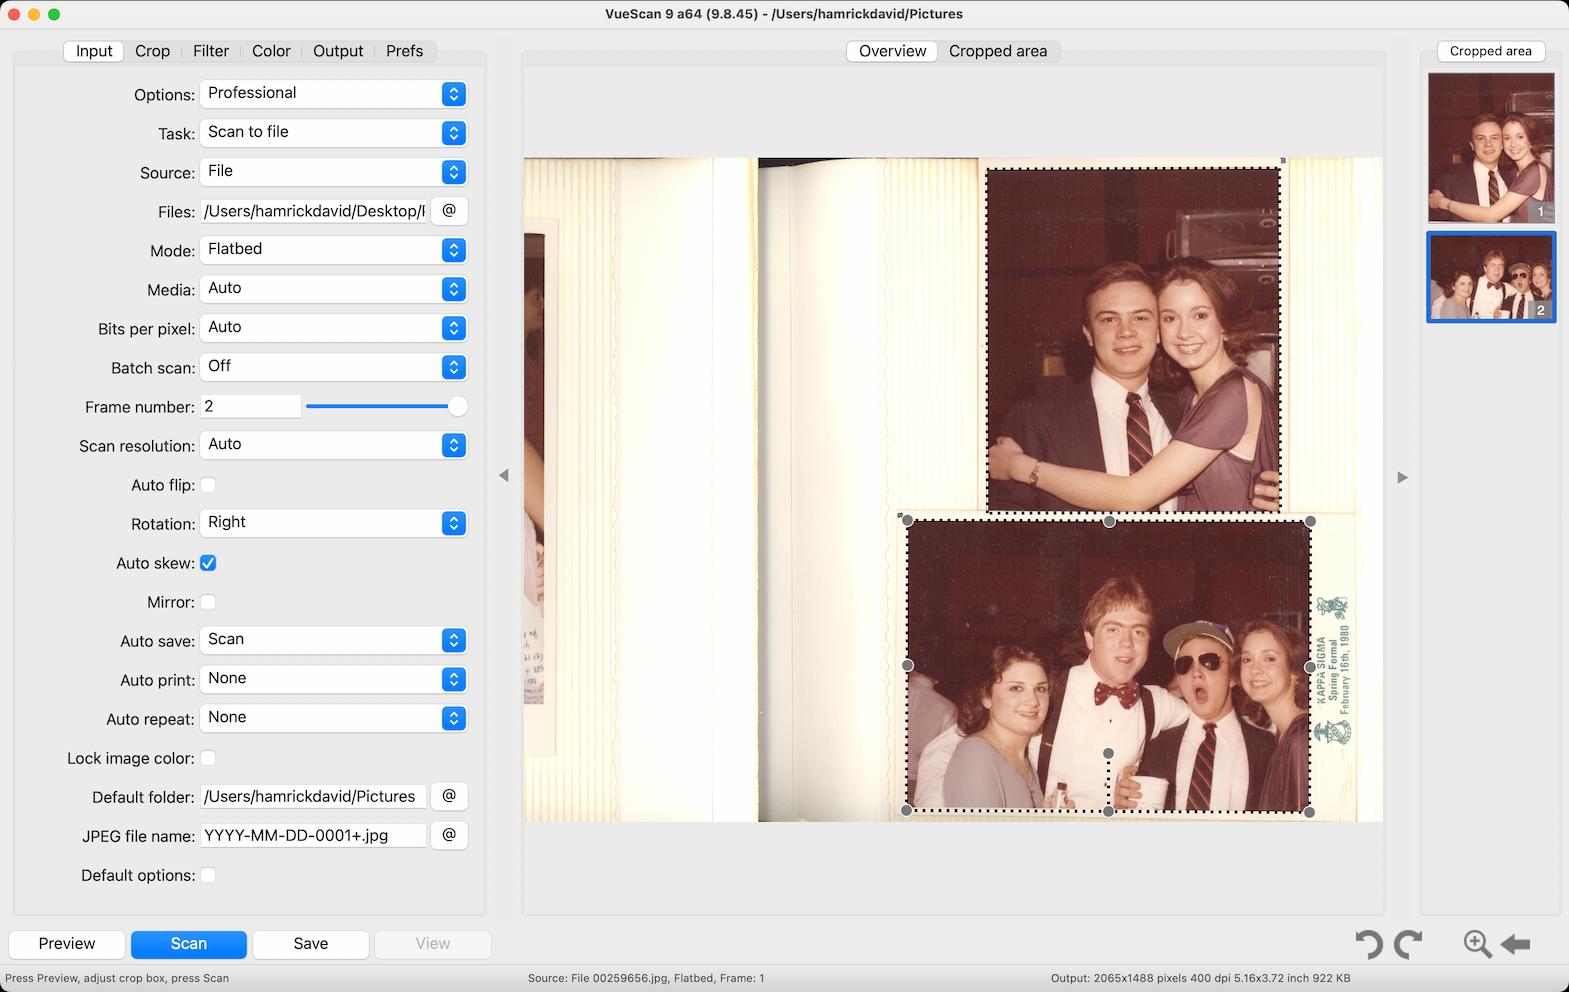Enable the Mirror checkbox
Screen dimensions: 1569x992
click(x=208, y=602)
